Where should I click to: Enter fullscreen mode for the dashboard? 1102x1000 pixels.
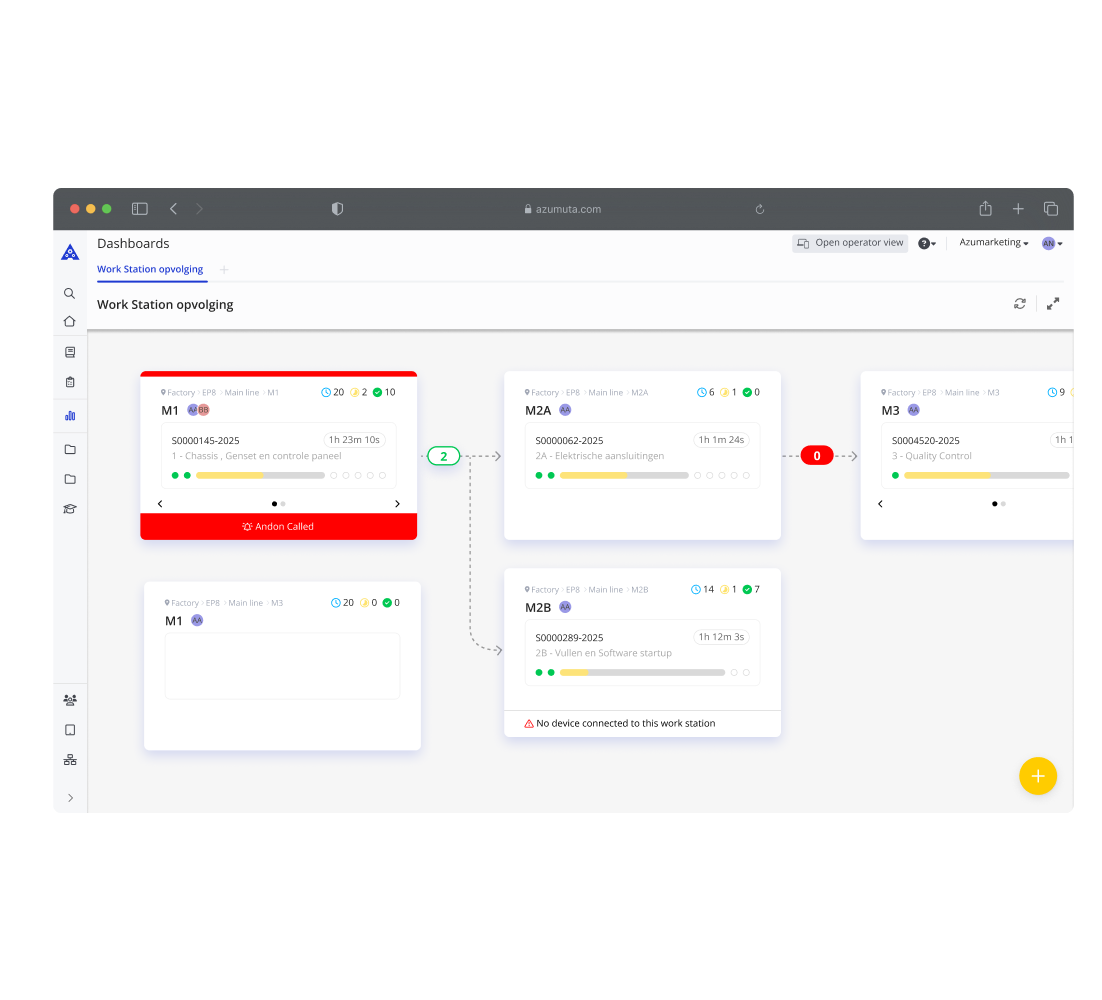coord(1052,303)
